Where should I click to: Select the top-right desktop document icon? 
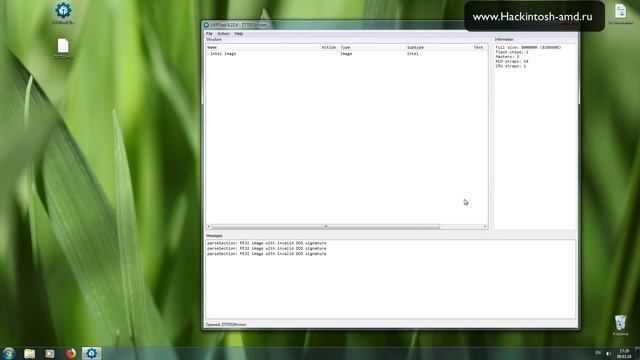pyautogui.click(x=620, y=14)
